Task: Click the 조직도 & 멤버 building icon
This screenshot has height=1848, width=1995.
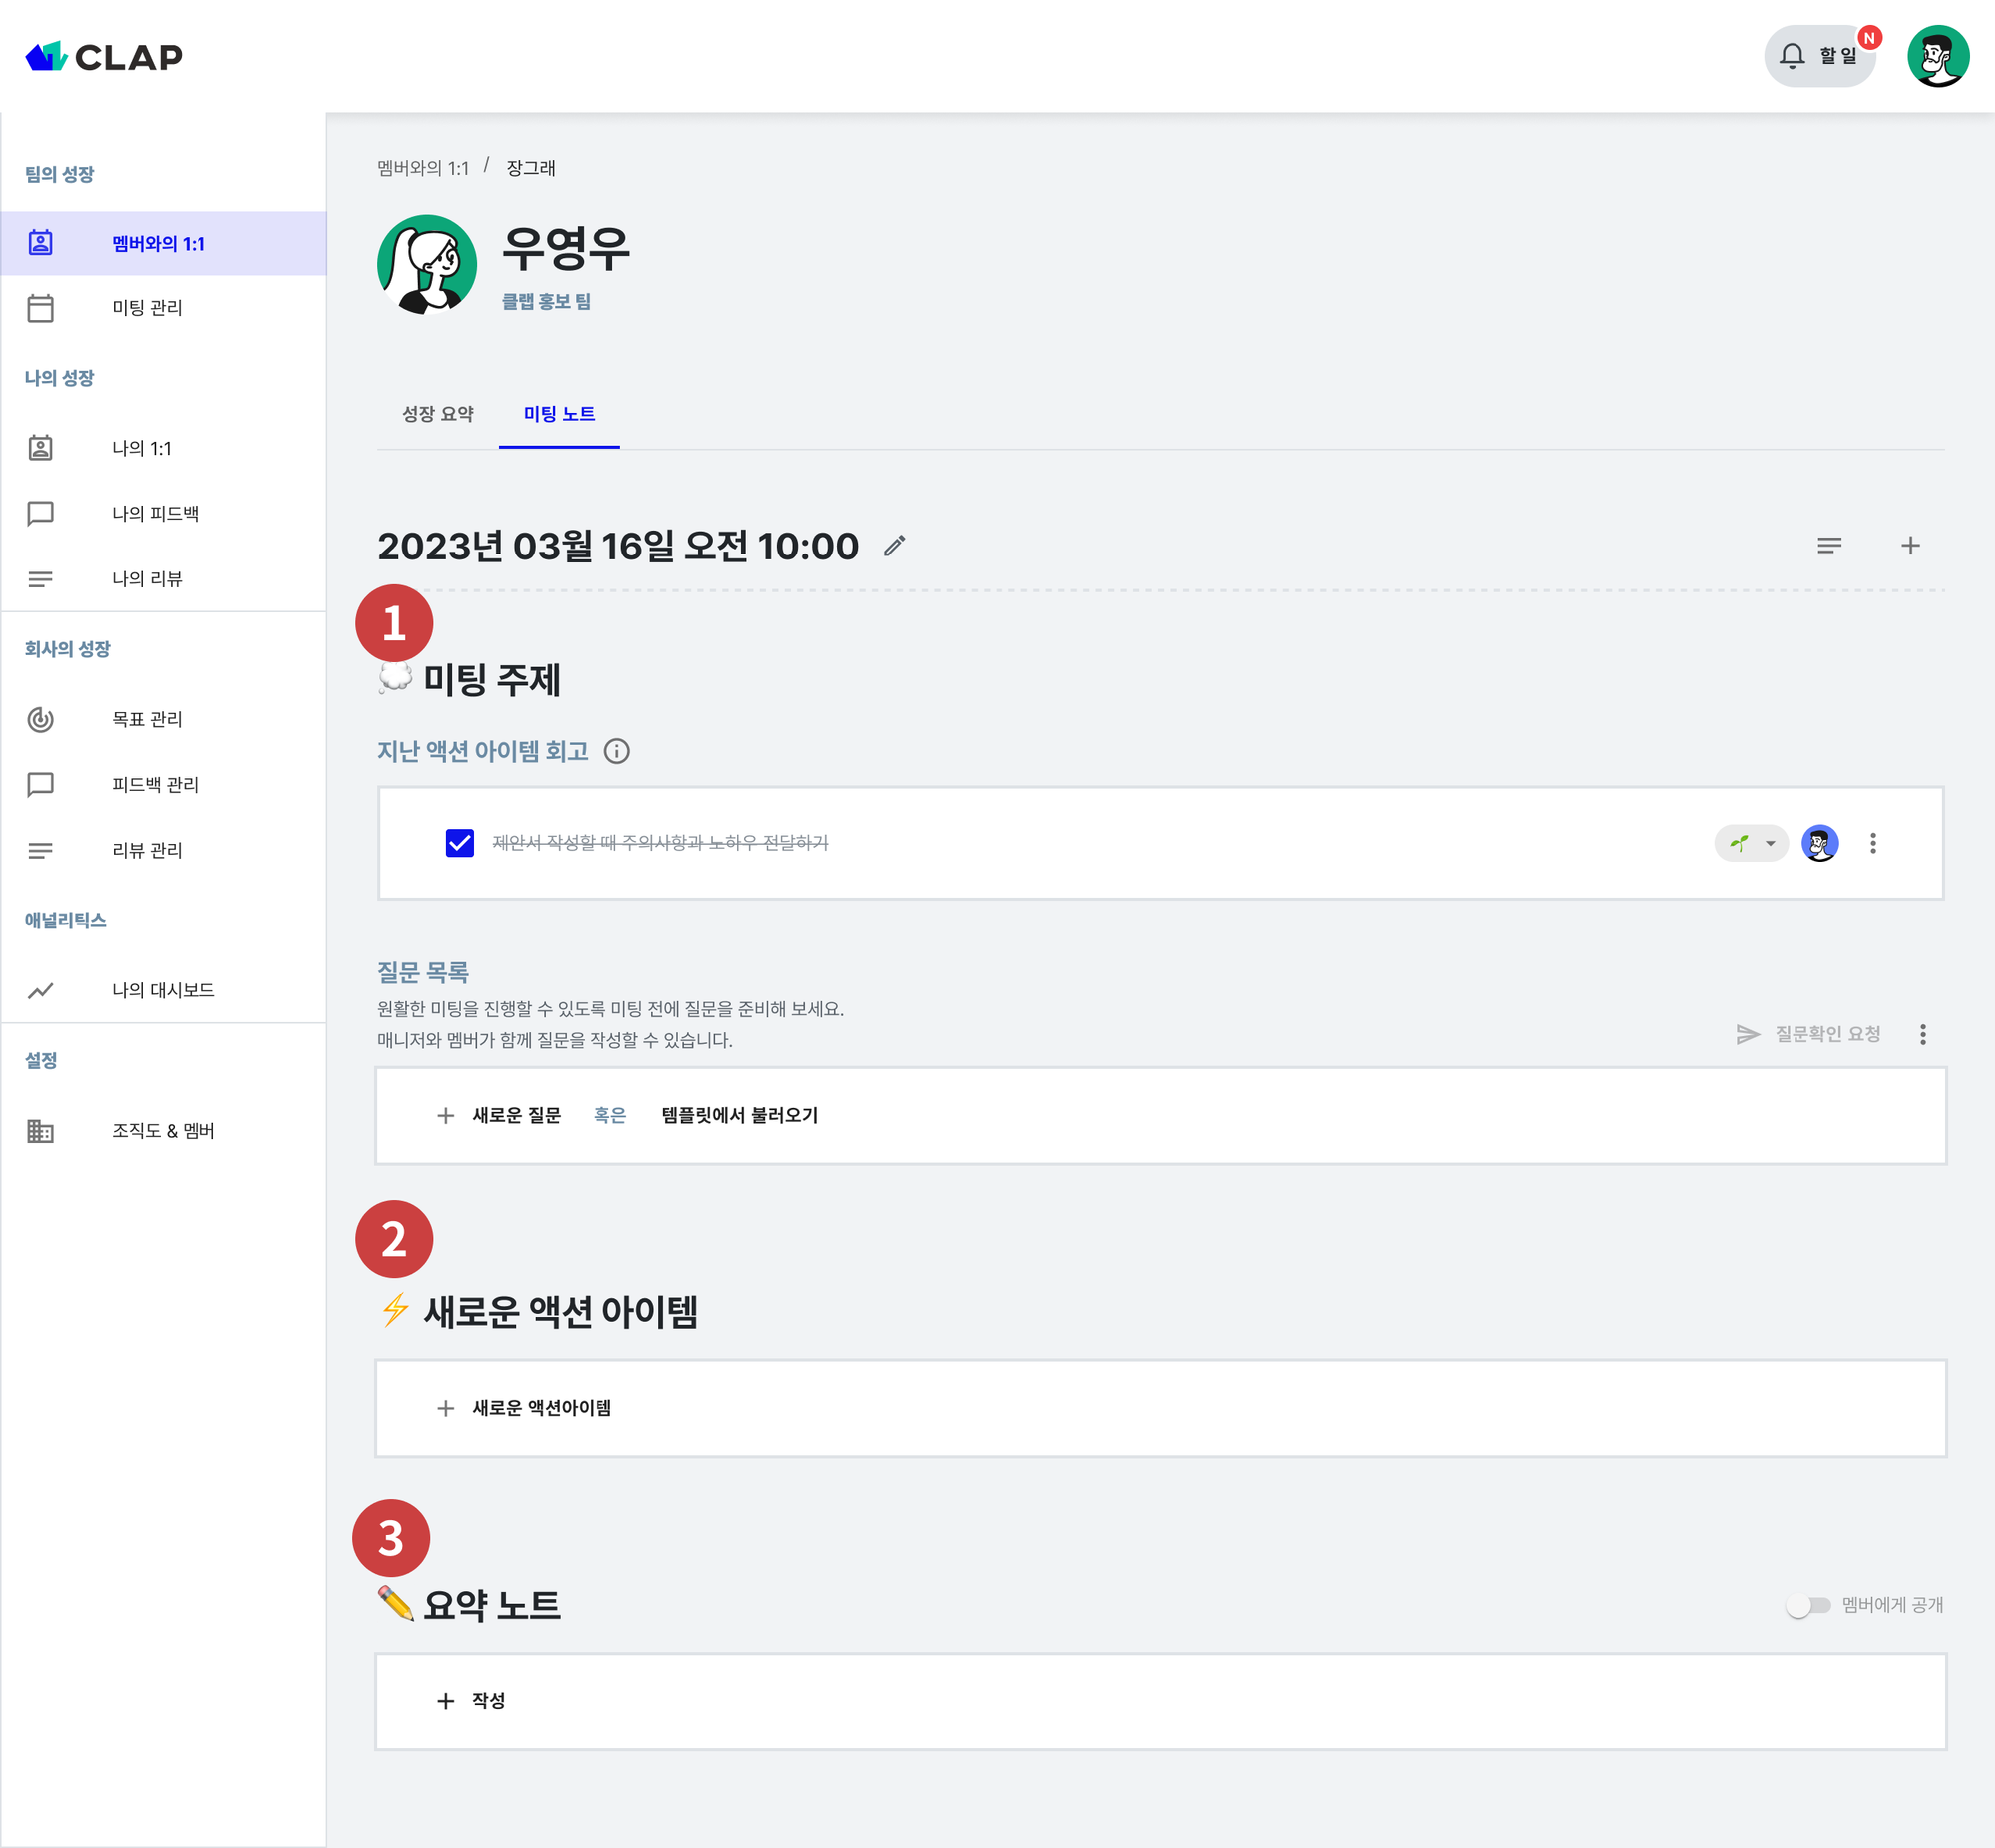Action: point(41,1131)
